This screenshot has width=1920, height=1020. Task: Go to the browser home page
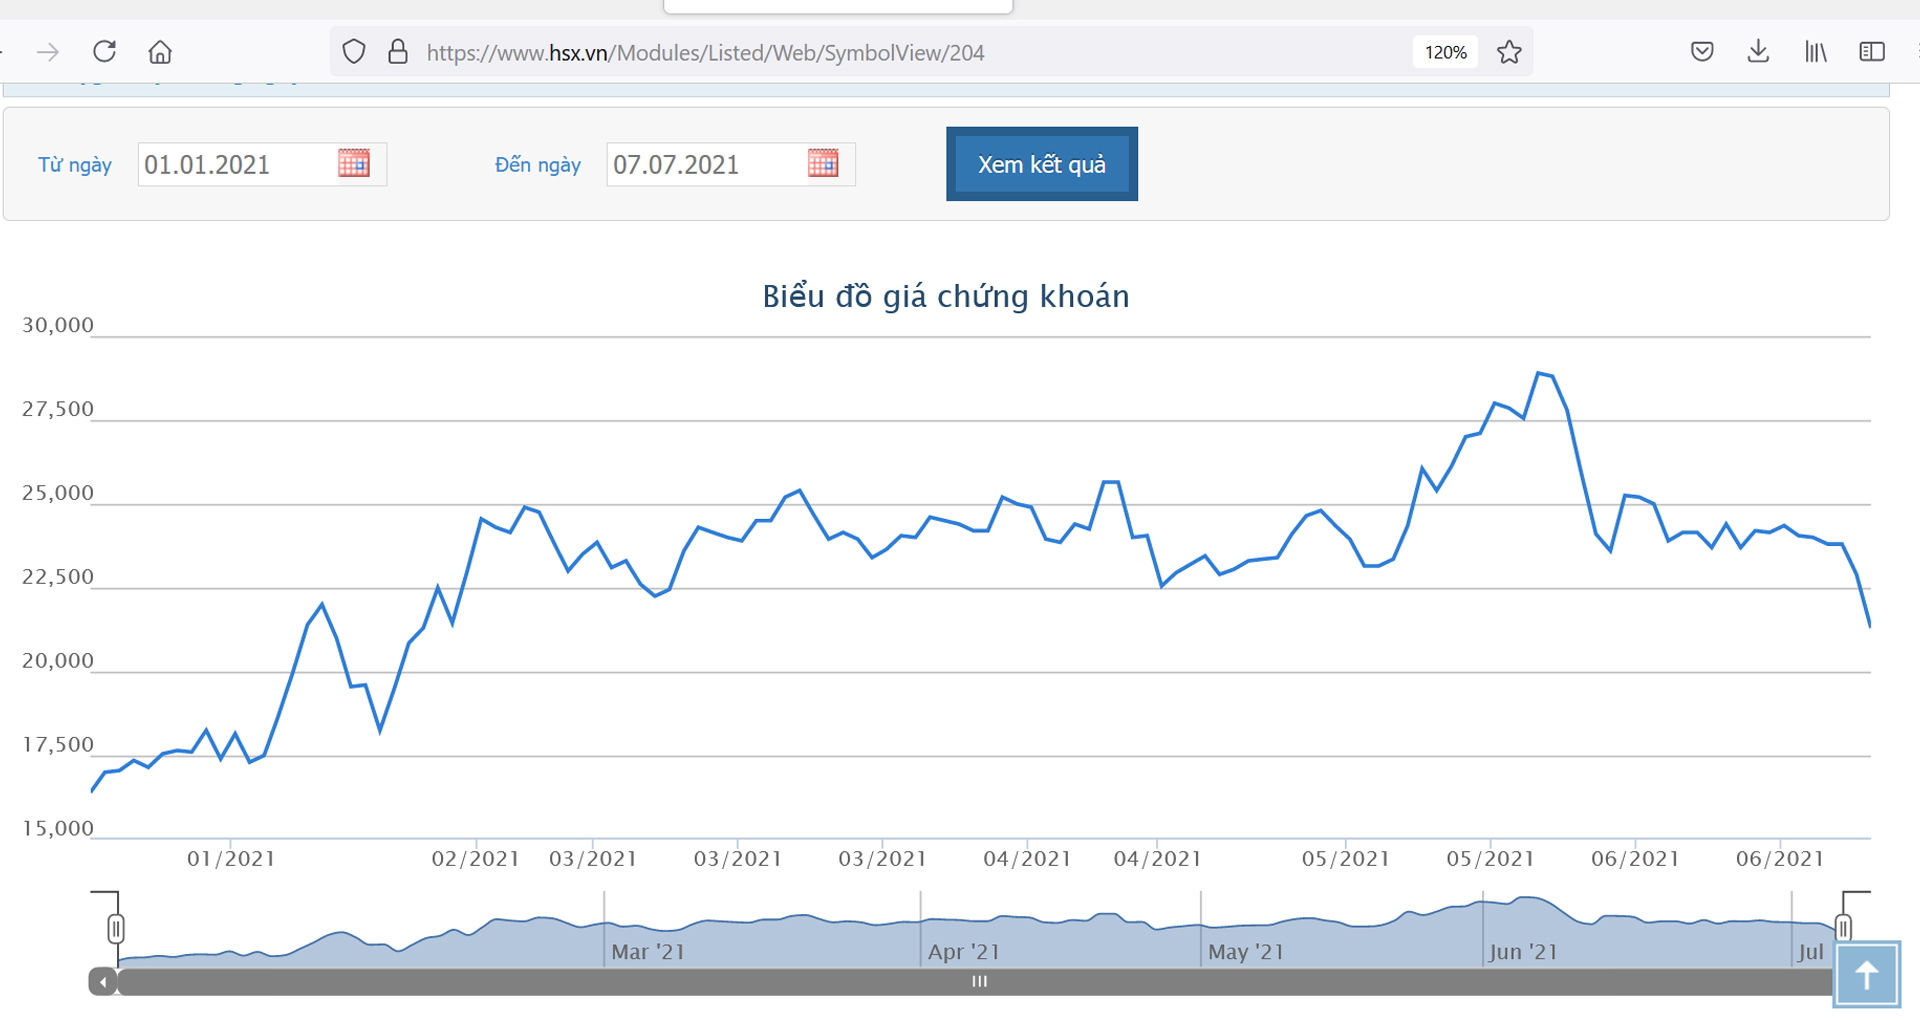(x=160, y=52)
